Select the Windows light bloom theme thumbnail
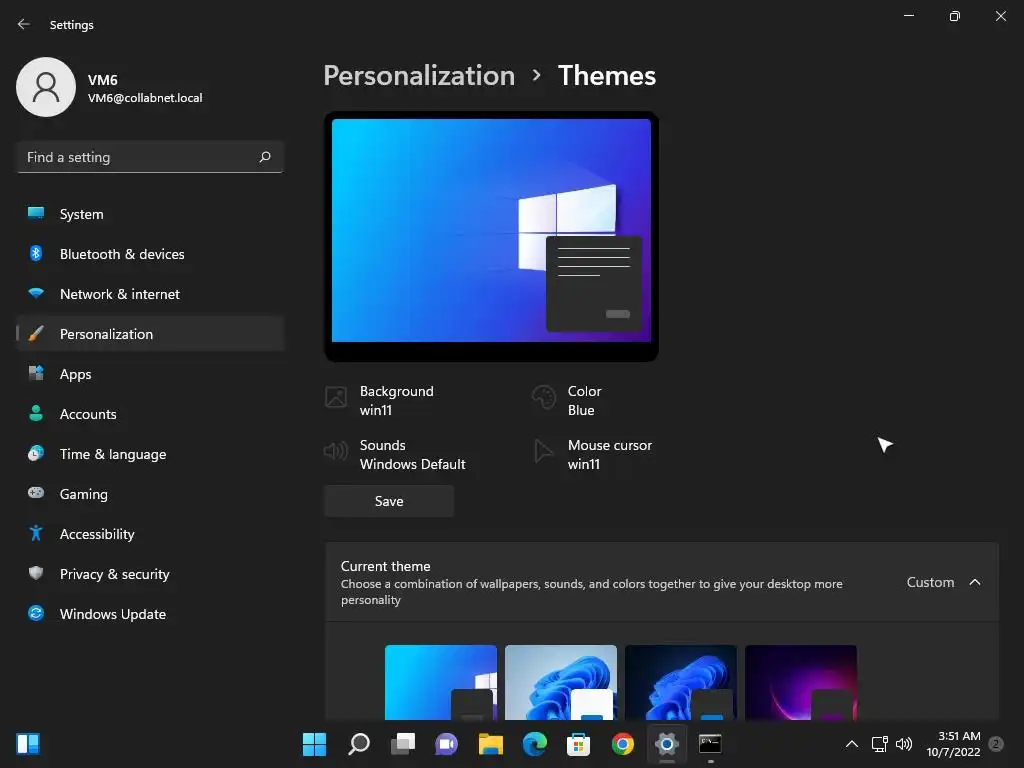1024x768 pixels. pos(561,682)
